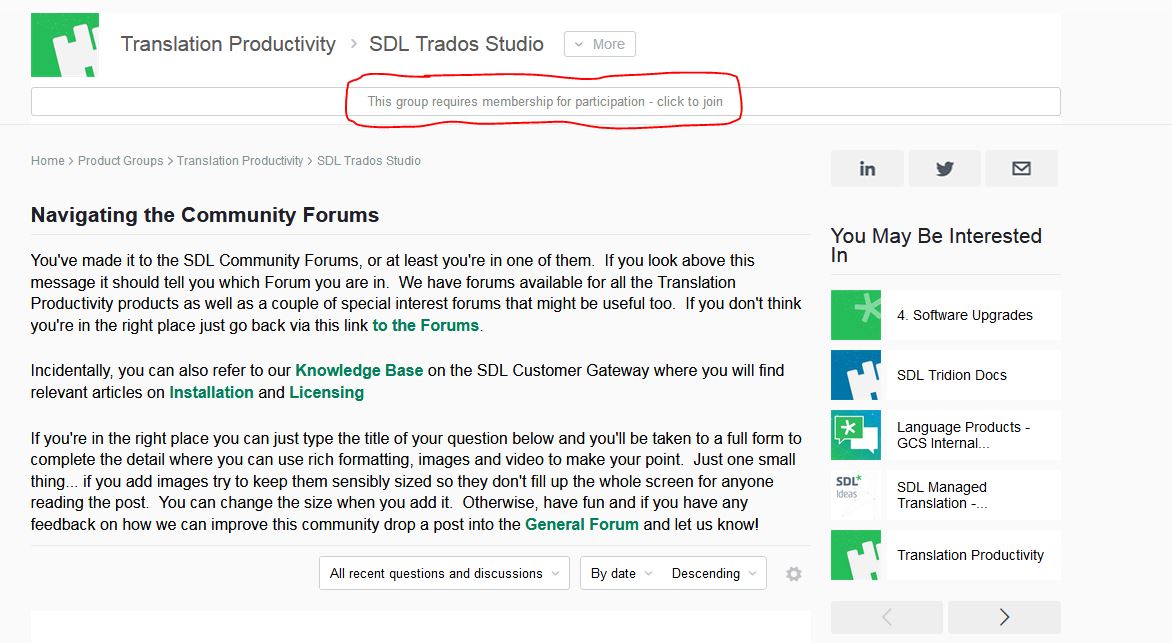Open the Descending order dropdown
This screenshot has width=1172, height=643.
point(714,573)
